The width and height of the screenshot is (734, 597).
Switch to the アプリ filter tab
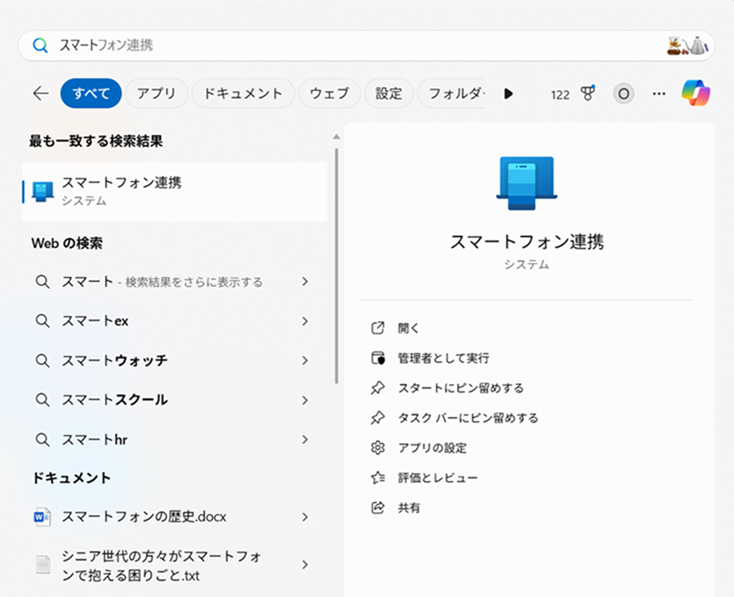pyautogui.click(x=156, y=93)
